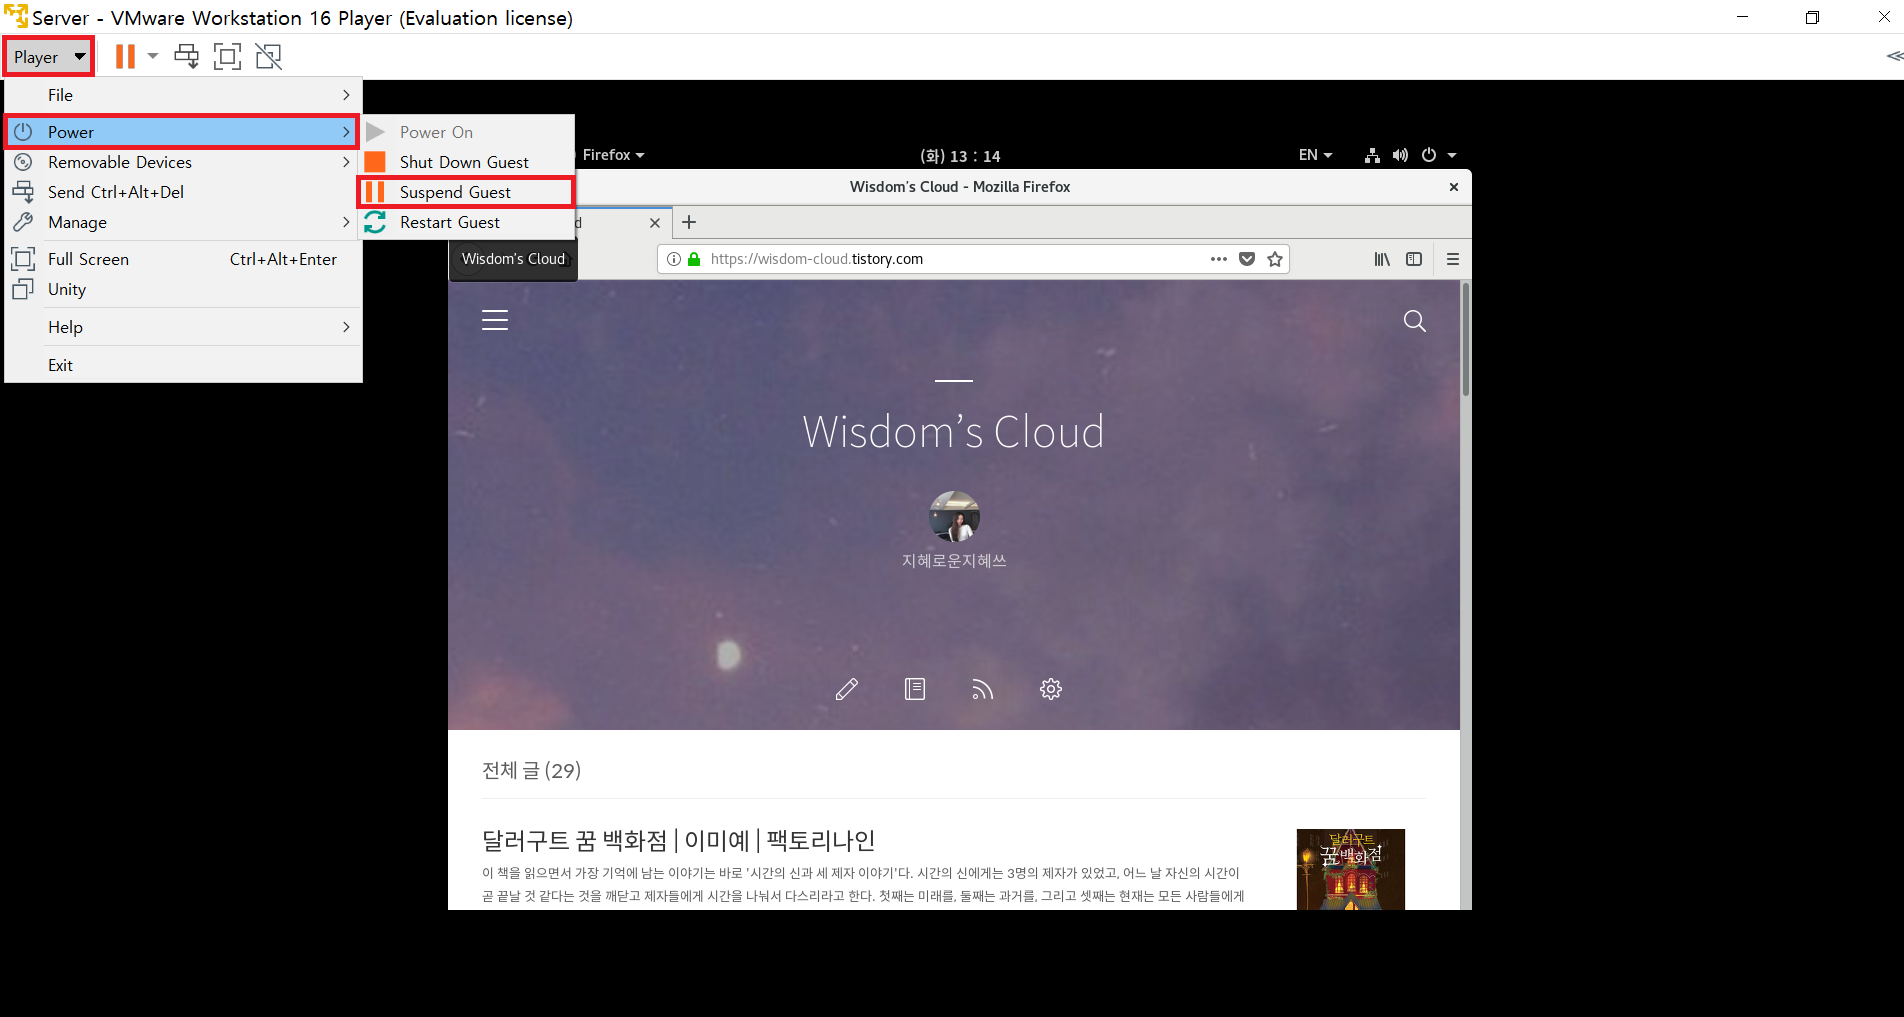Click the Wisdom's Cloud blog title

(954, 432)
